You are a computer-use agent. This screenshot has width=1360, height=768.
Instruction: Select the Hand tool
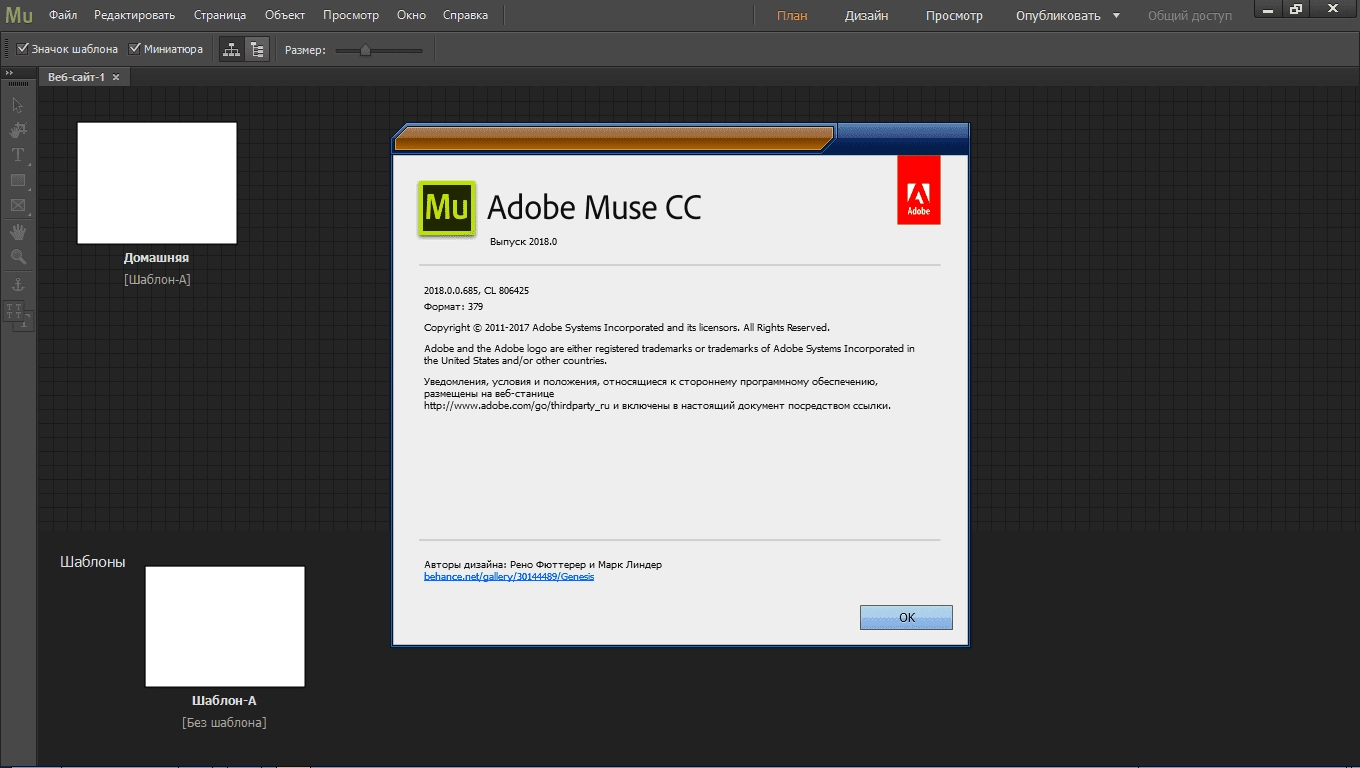[x=18, y=232]
